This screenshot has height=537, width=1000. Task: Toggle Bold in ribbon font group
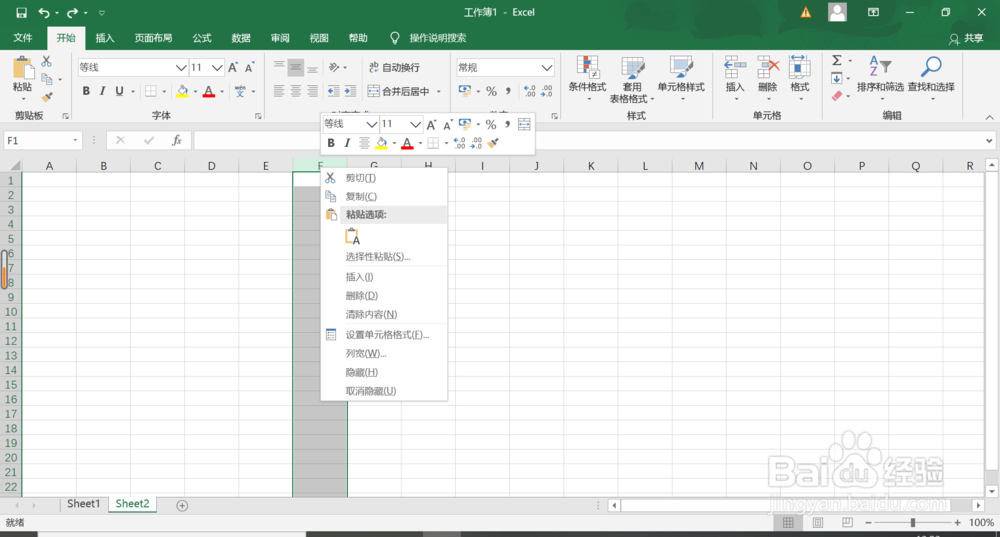point(86,91)
